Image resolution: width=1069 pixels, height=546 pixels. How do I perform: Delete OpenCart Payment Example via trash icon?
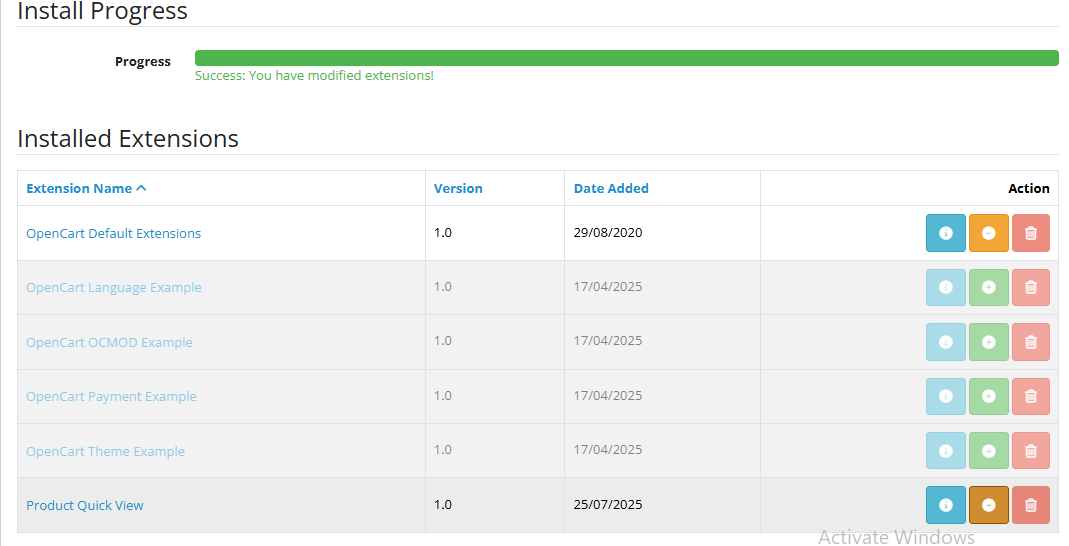pos(1030,396)
